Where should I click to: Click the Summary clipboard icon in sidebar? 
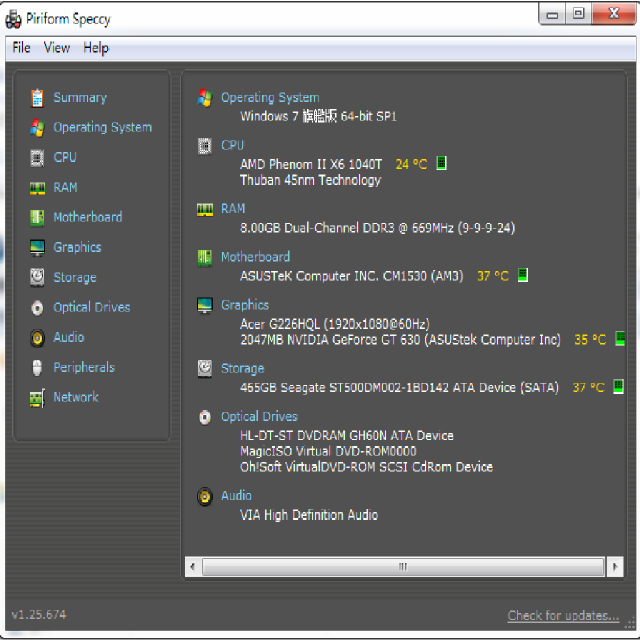pyautogui.click(x=37, y=98)
